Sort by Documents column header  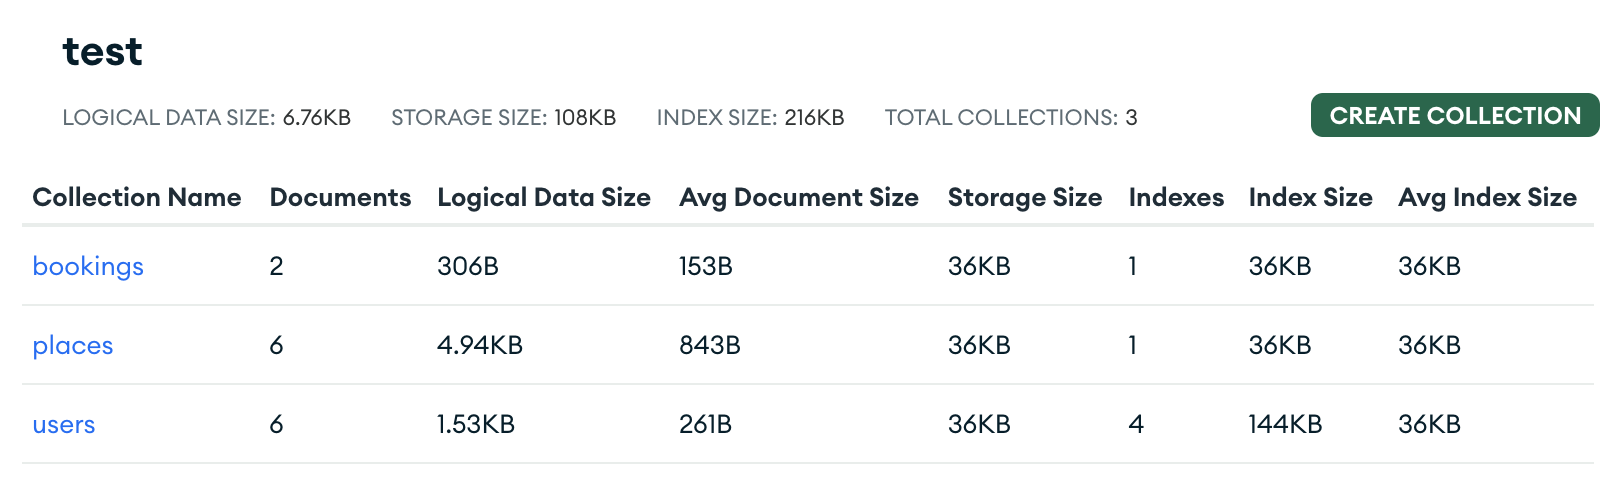(340, 197)
